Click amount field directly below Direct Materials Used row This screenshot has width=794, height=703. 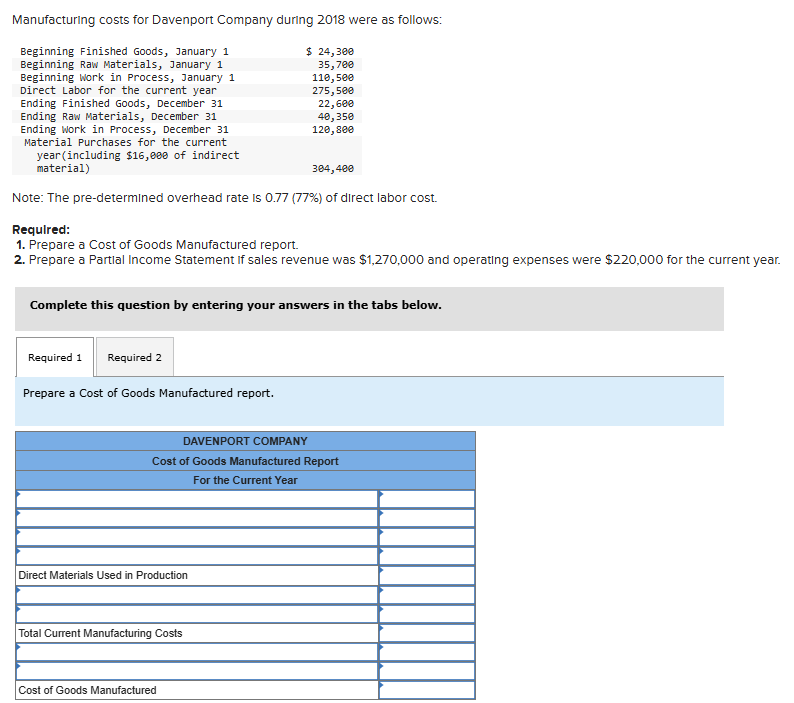[427, 595]
